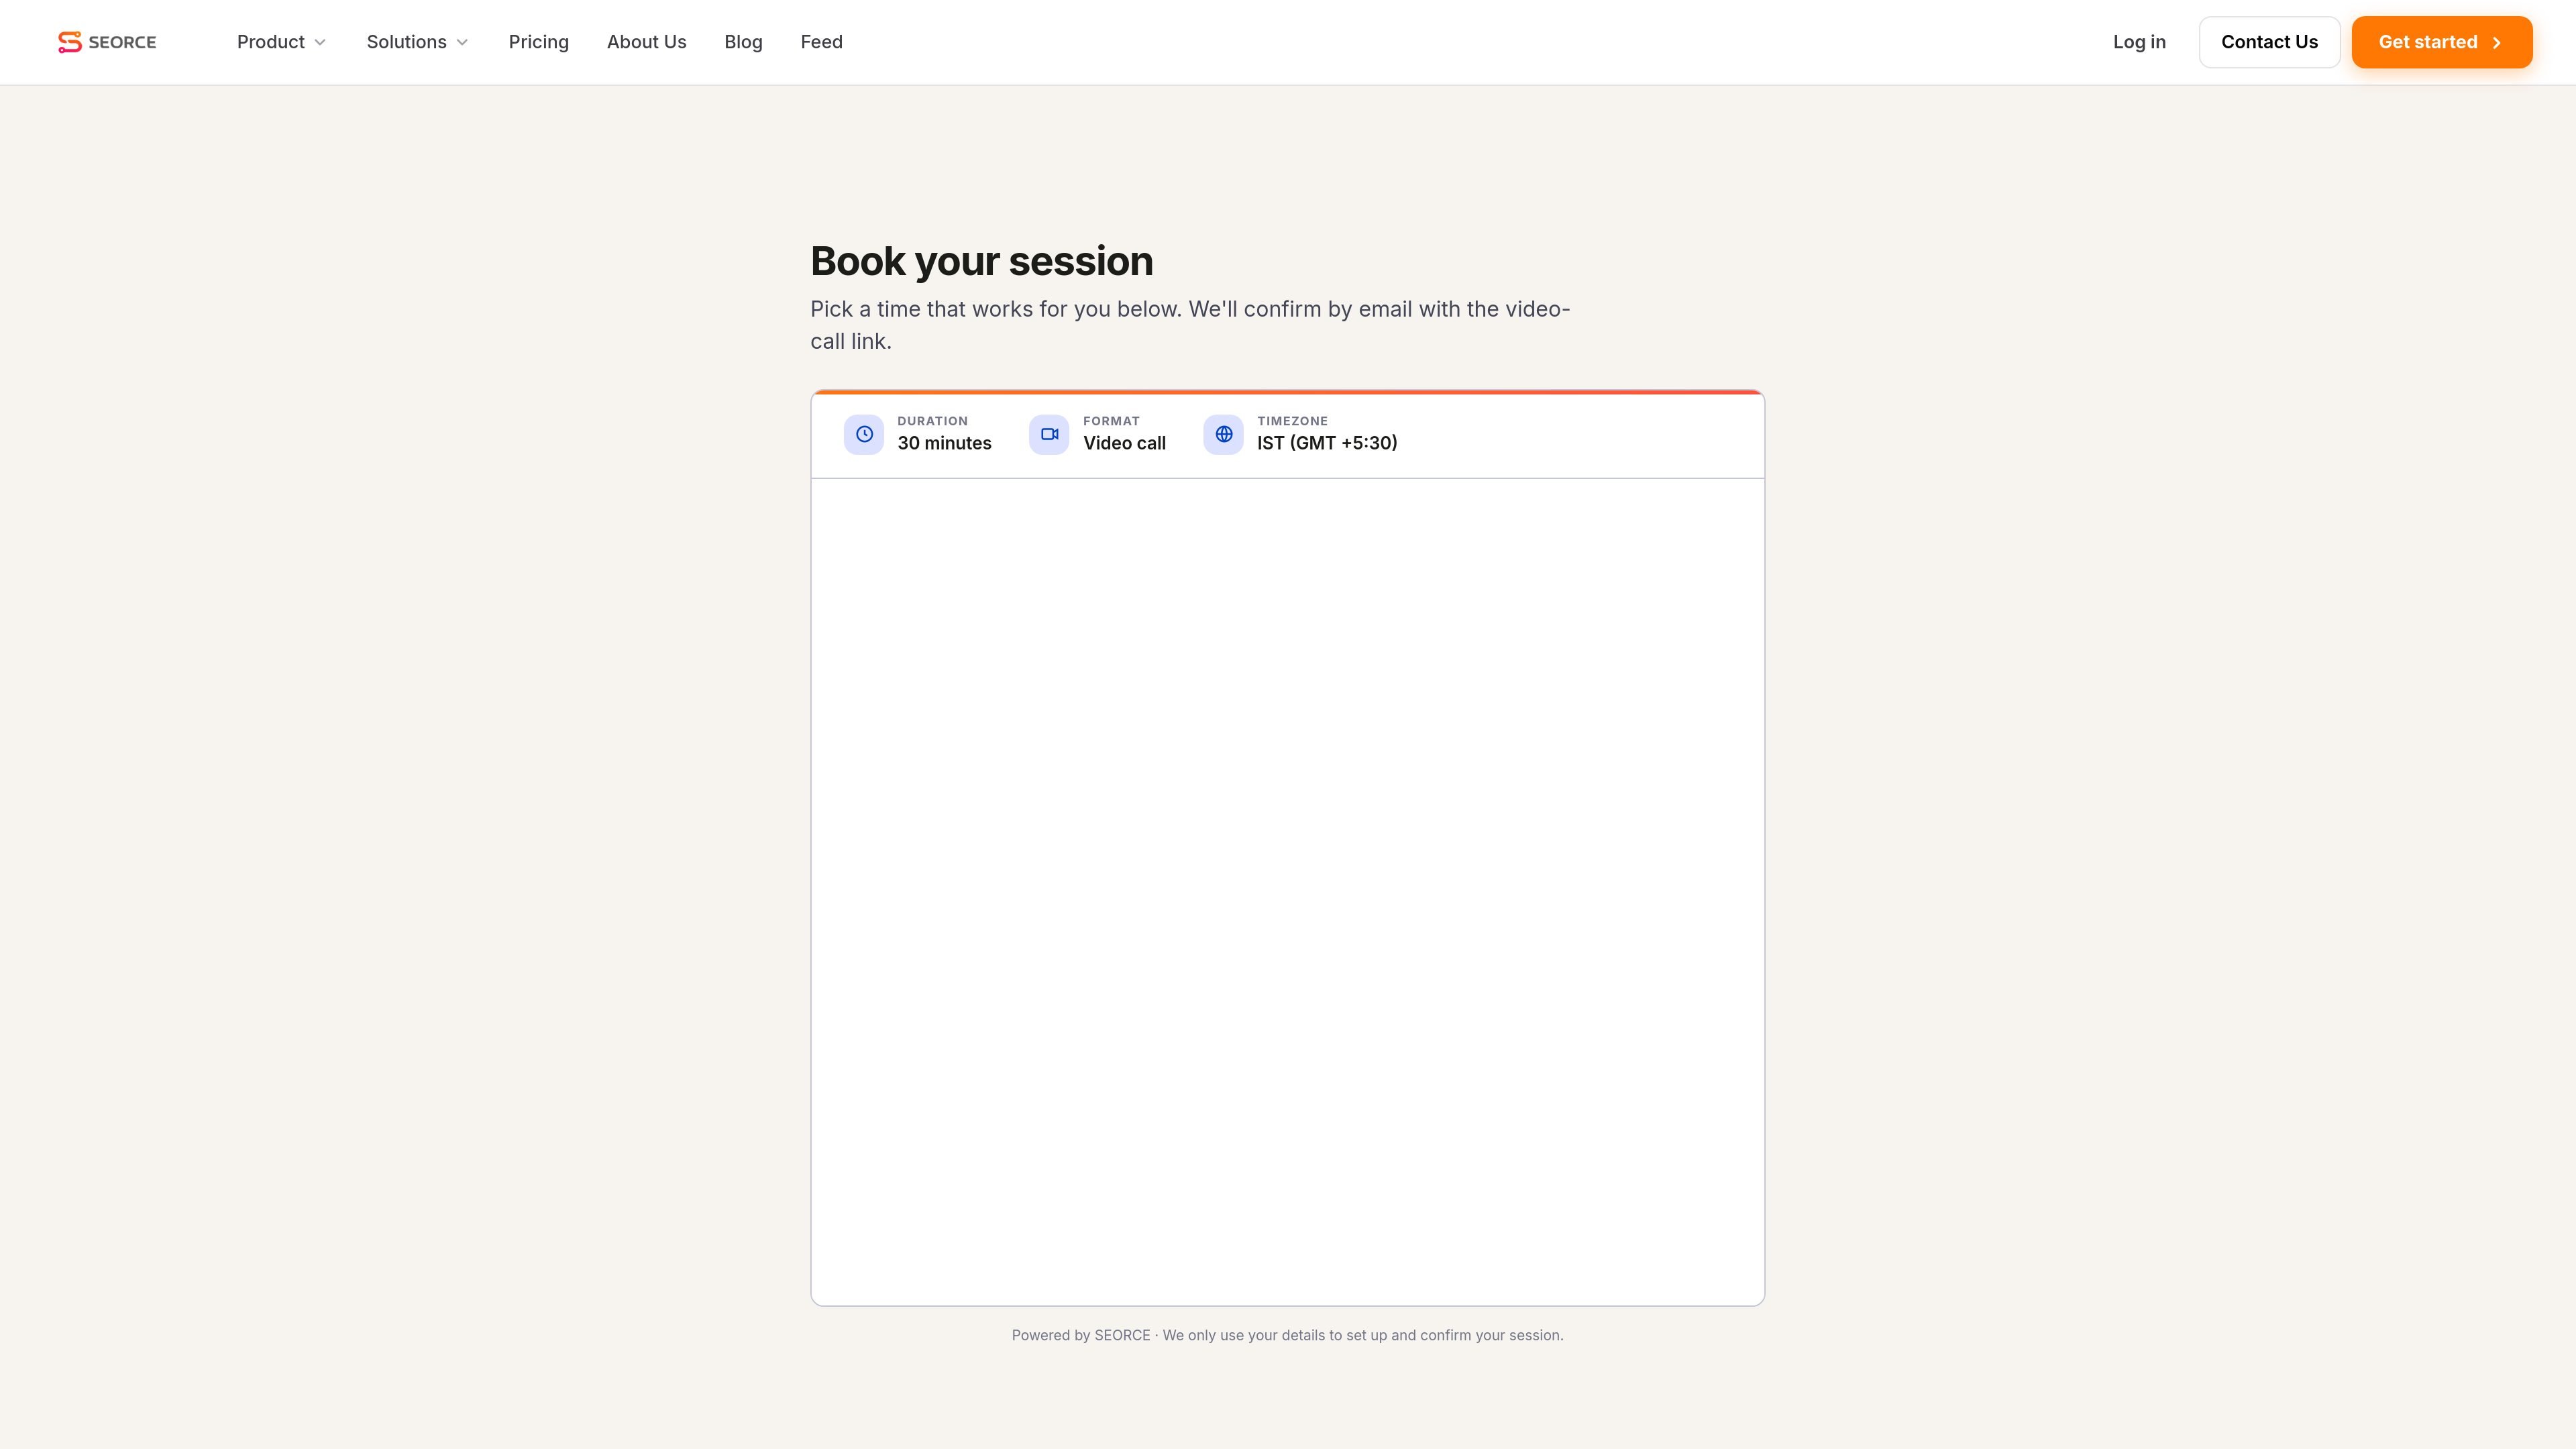Image resolution: width=2576 pixels, height=1449 pixels.
Task: Click the timezone globe icon
Action: coord(1223,434)
